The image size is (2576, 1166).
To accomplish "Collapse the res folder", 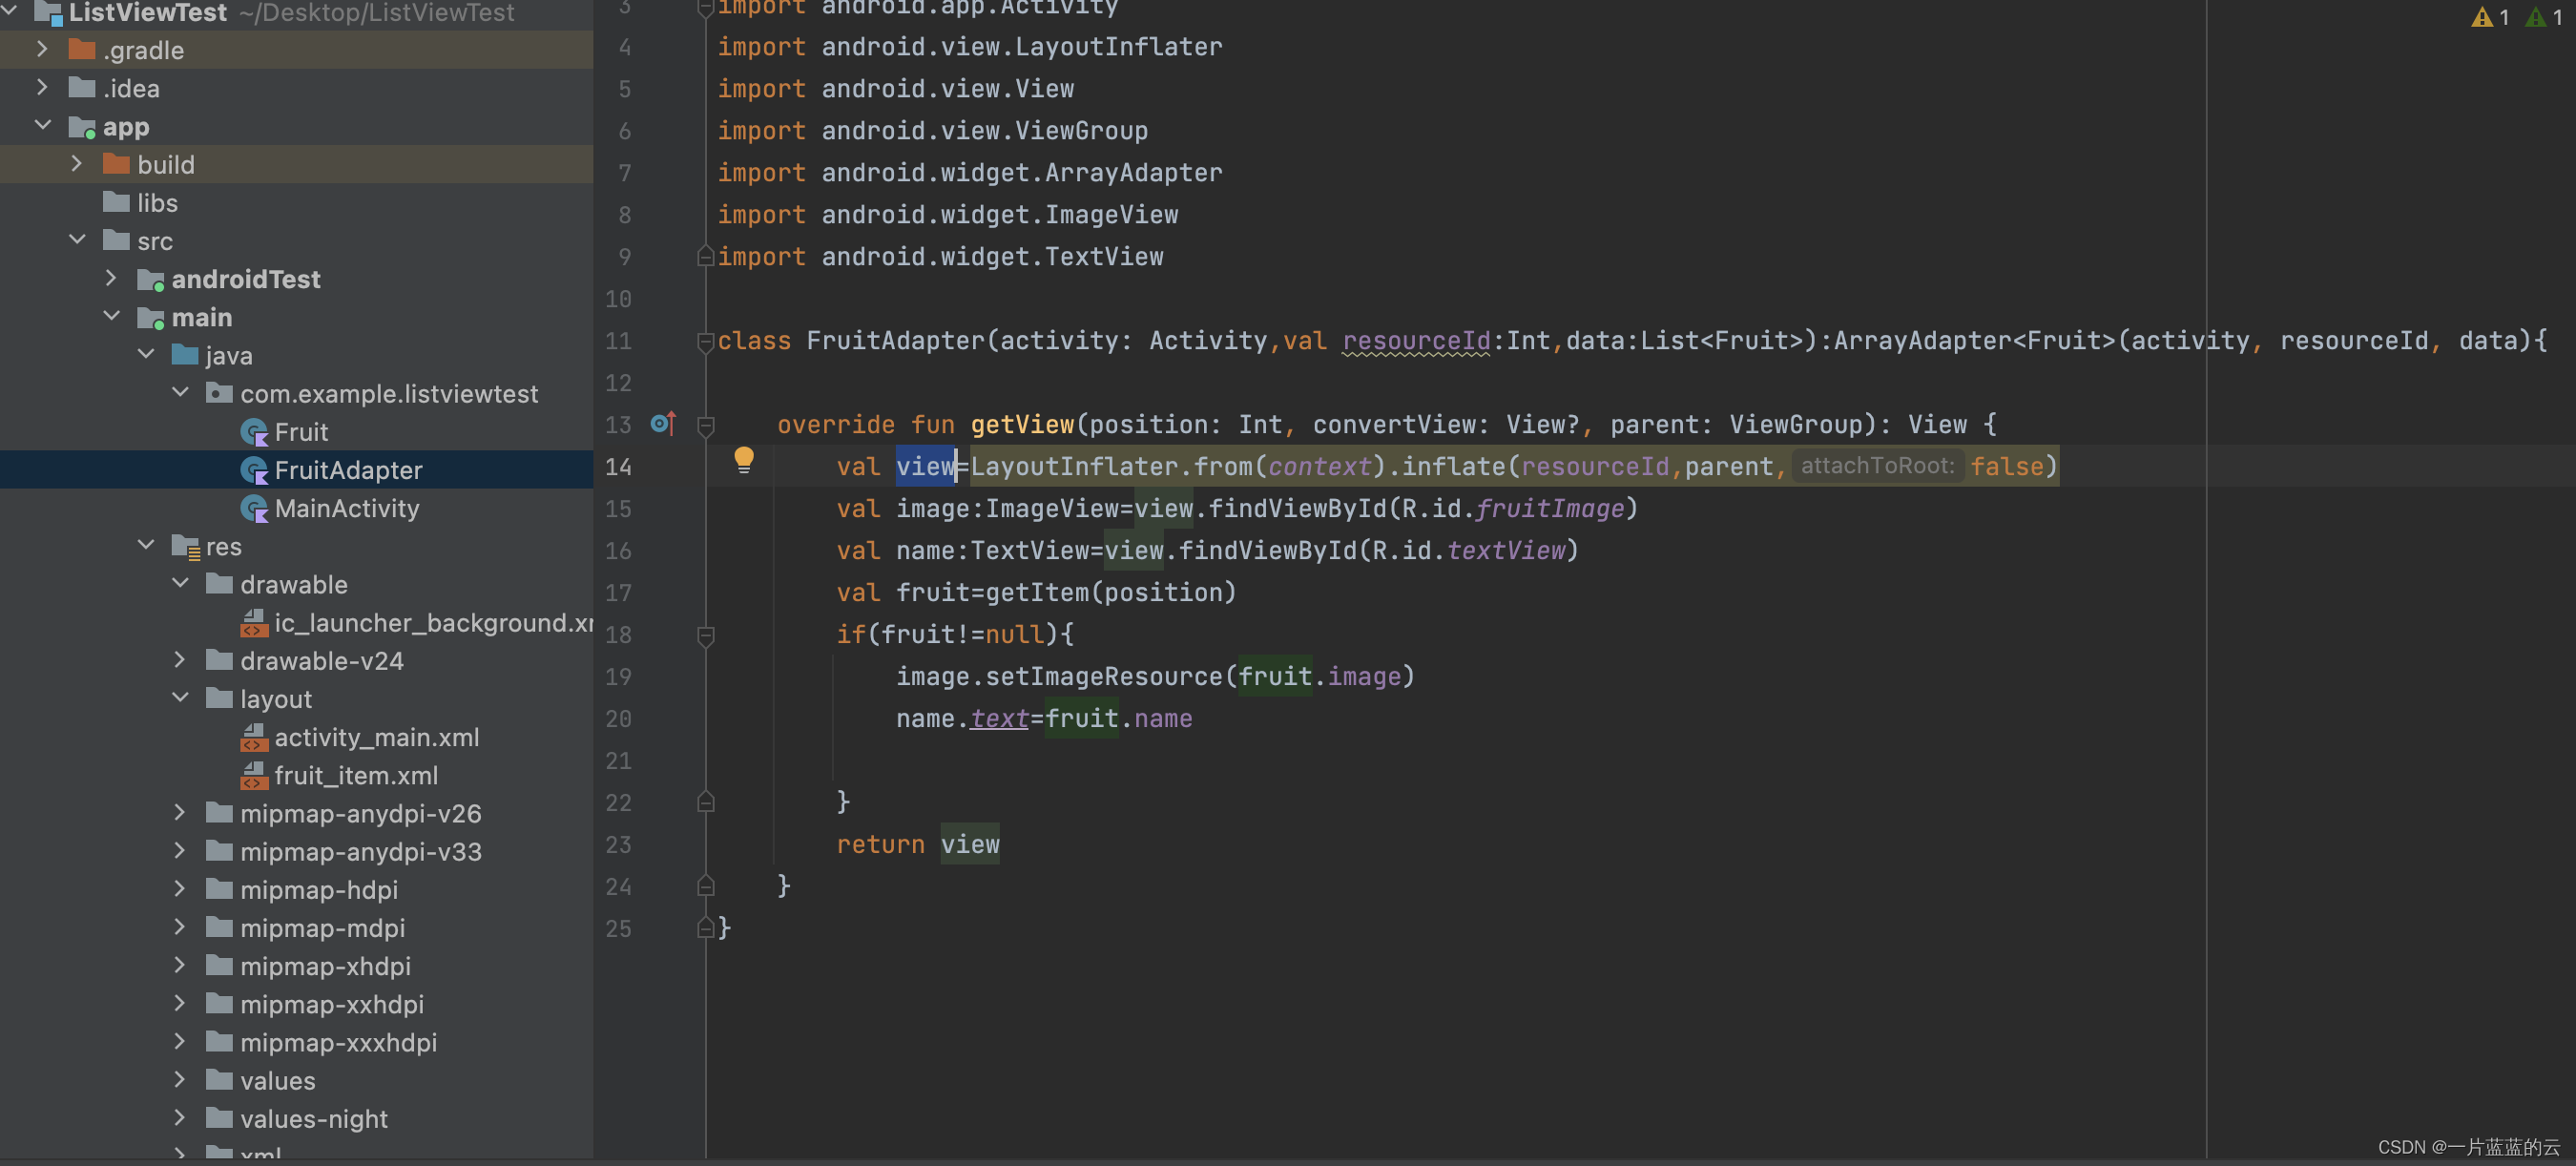I will (146, 545).
